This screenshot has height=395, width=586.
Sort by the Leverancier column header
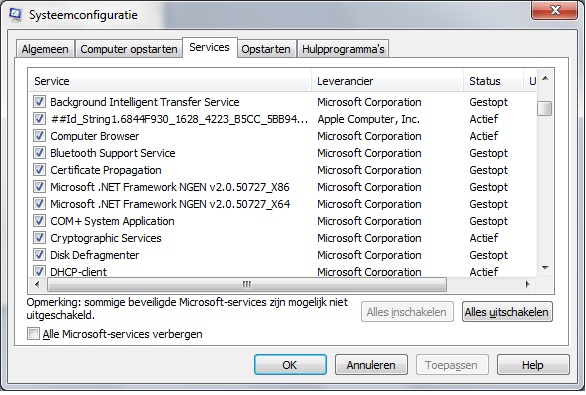click(x=388, y=81)
